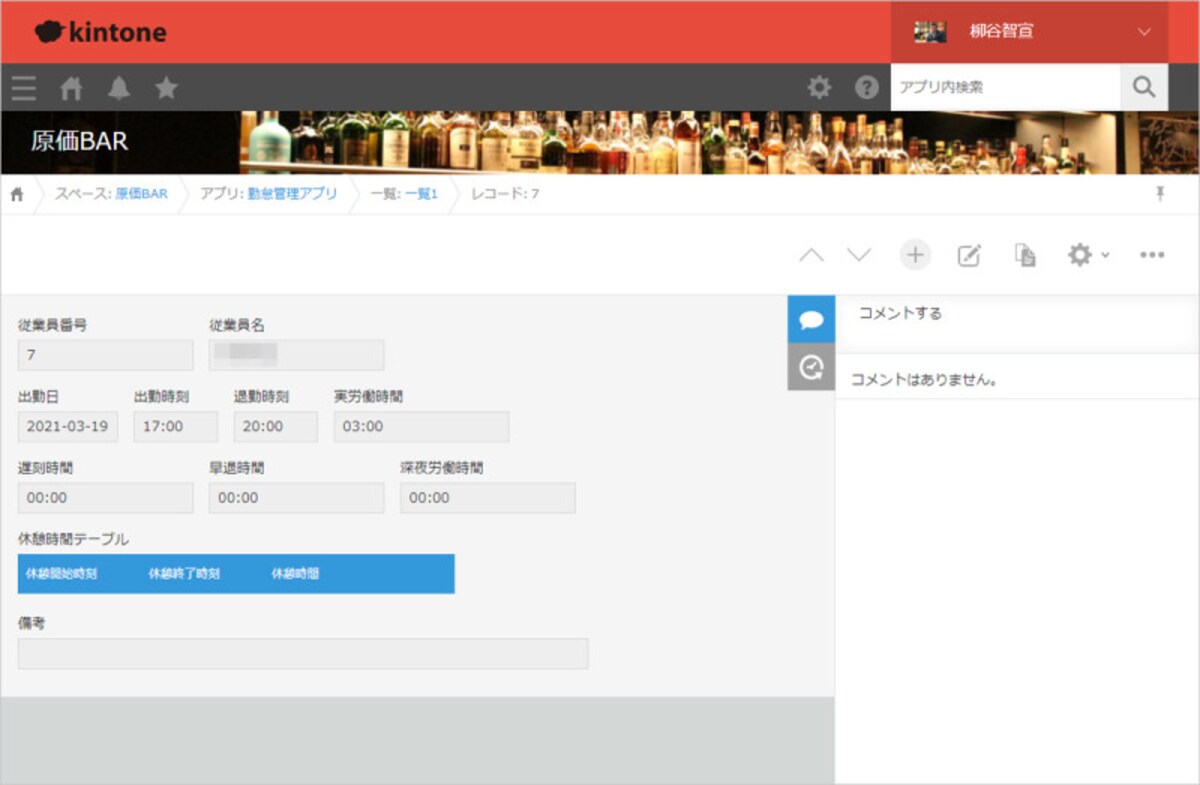This screenshot has width=1200, height=785.
Task: Click the 実労働時間 value 03:00
Action: click(x=421, y=426)
